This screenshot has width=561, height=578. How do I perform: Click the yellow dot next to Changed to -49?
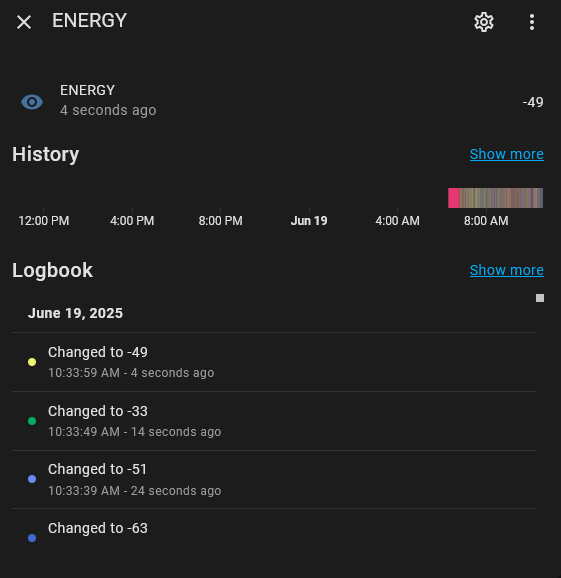click(x=32, y=362)
